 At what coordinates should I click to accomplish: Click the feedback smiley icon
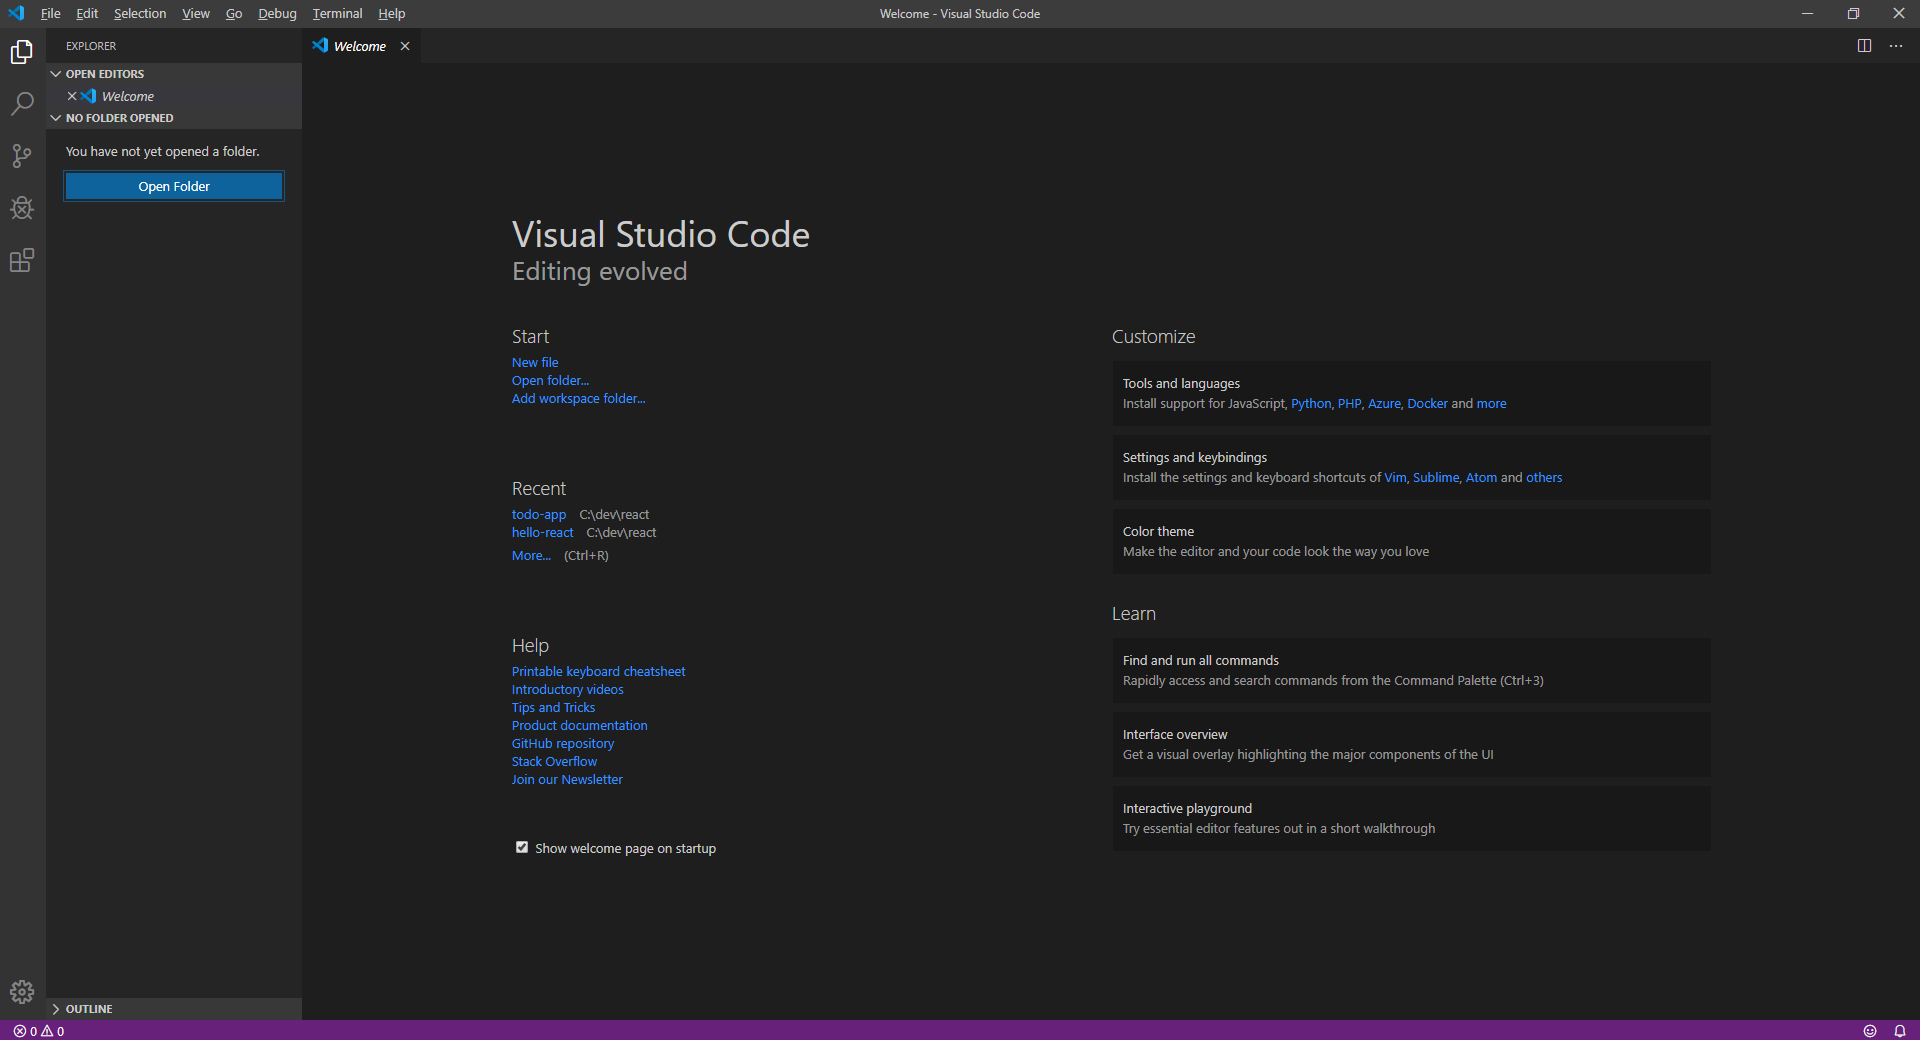pos(1870,1031)
